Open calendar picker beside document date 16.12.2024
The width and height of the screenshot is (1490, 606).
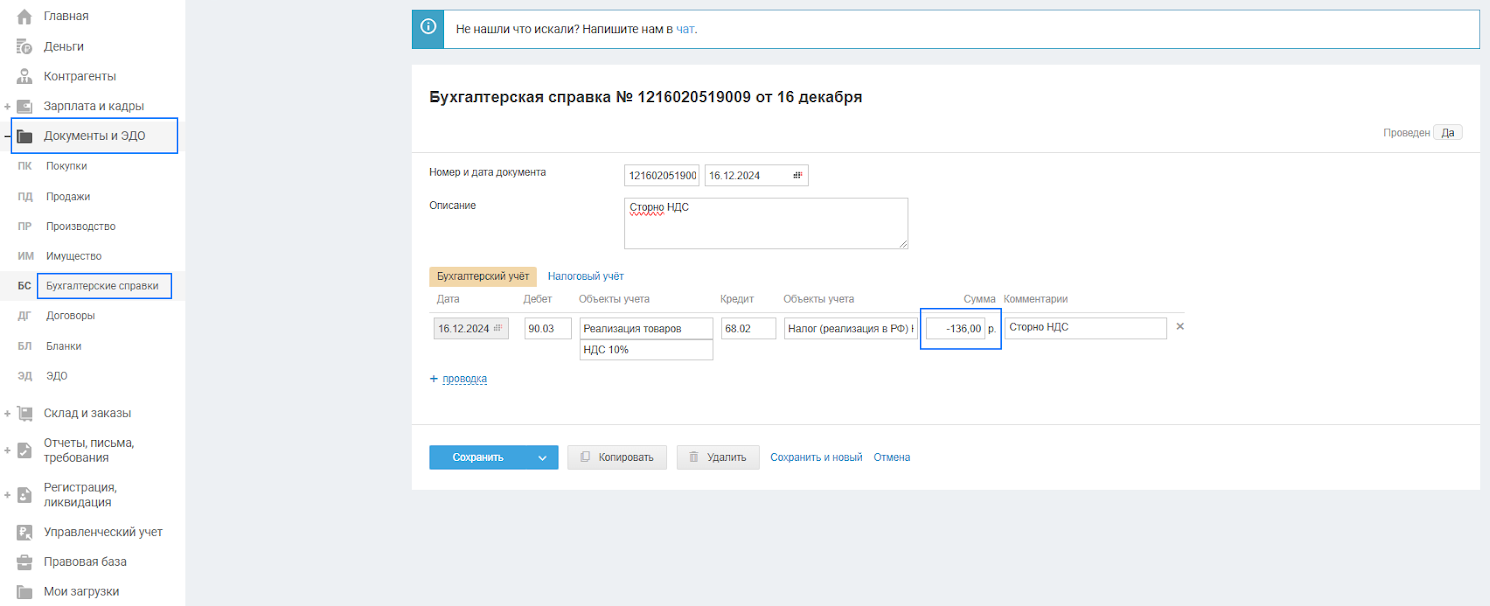(x=798, y=175)
